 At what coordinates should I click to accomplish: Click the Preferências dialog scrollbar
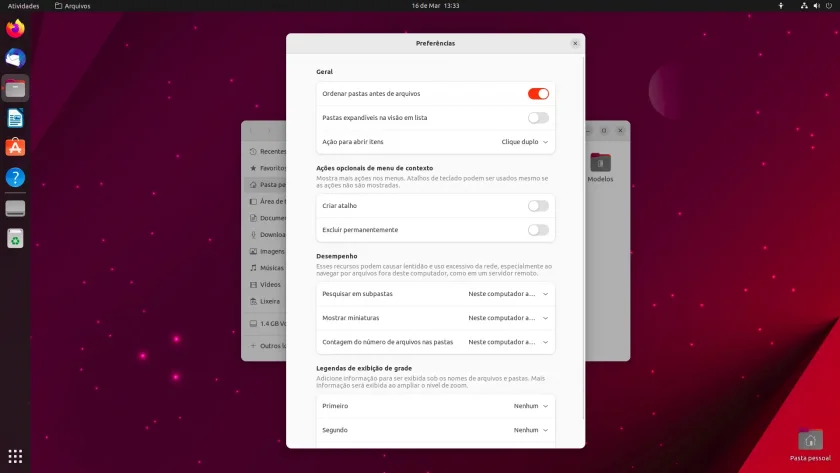tap(583, 236)
